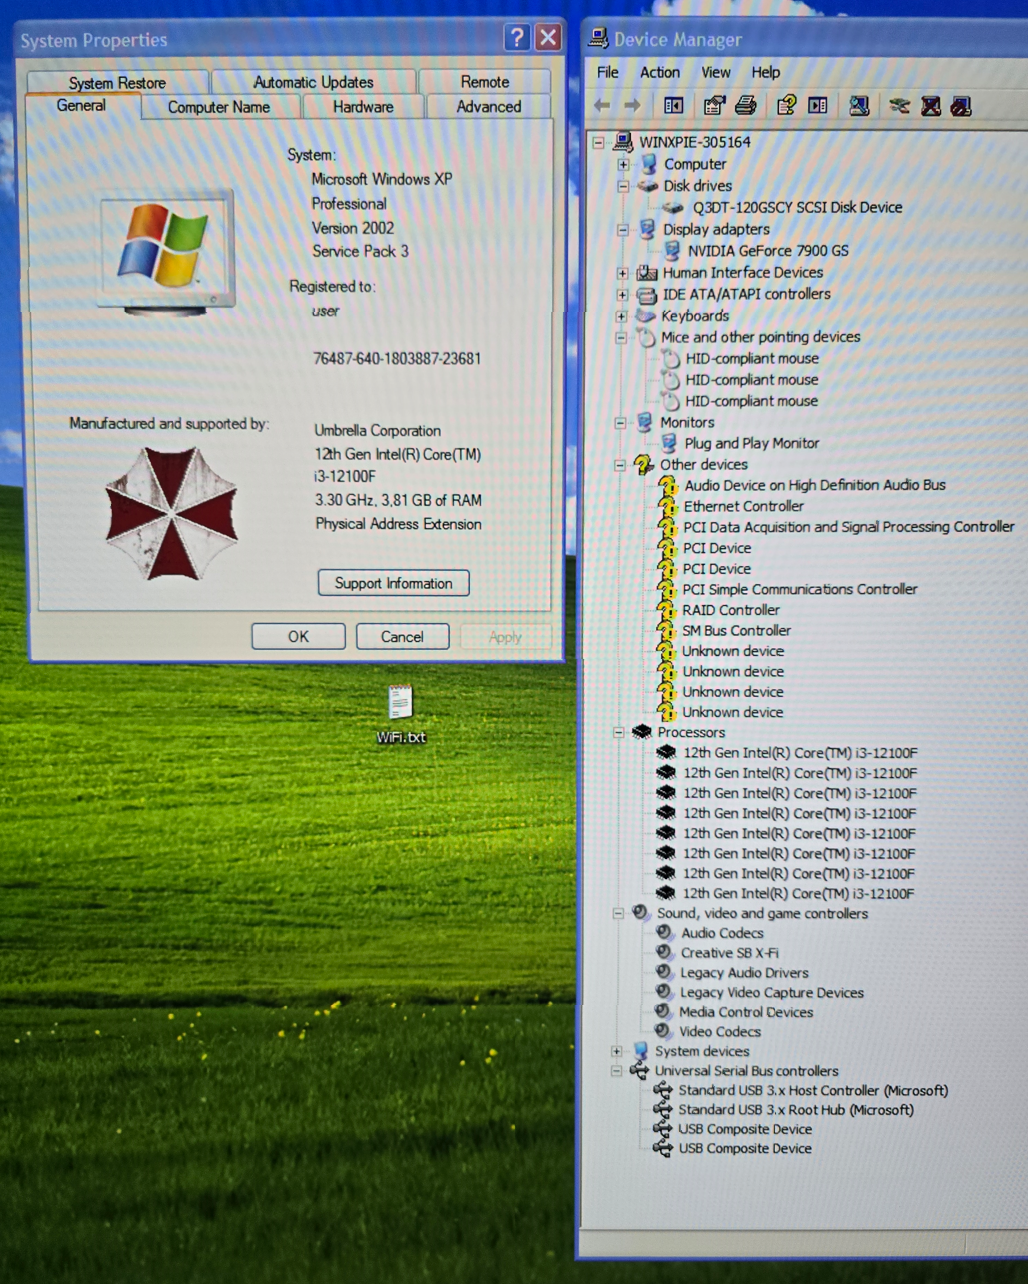This screenshot has width=1028, height=1284.
Task: Collapse Sound, video and game controllers
Action: tap(617, 914)
